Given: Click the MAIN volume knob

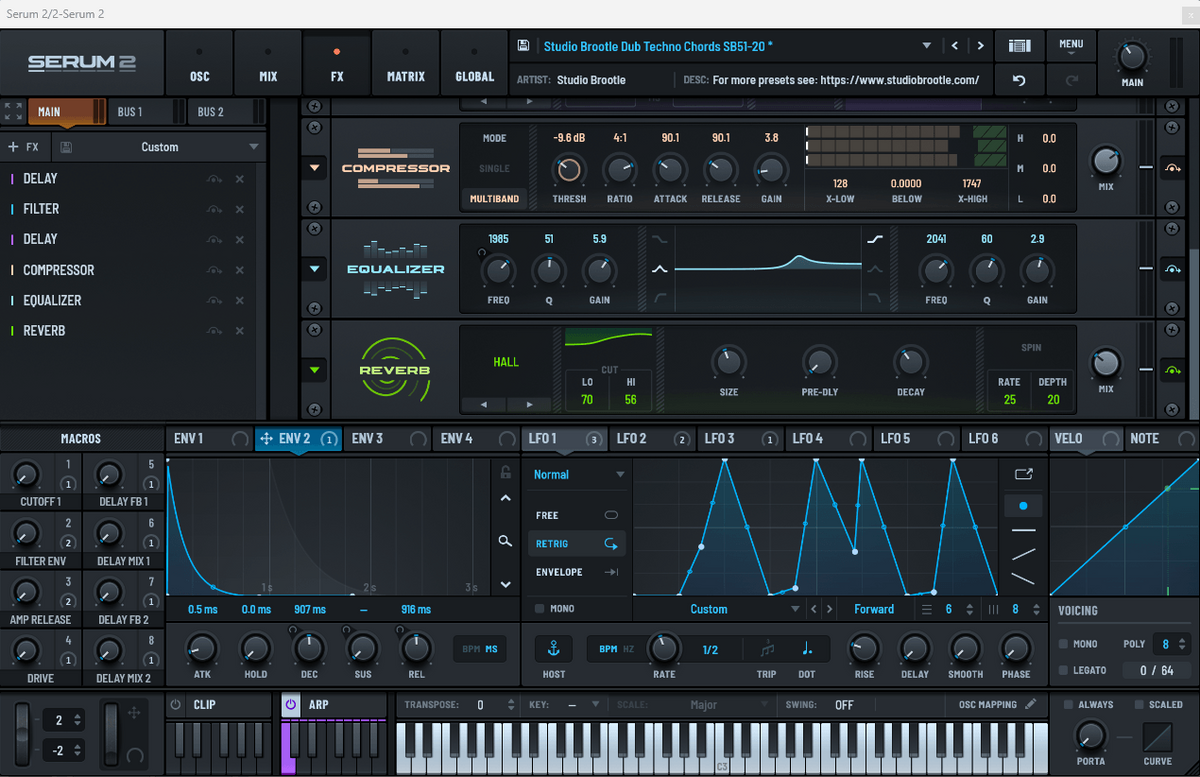Looking at the screenshot, I should coord(1132,55).
